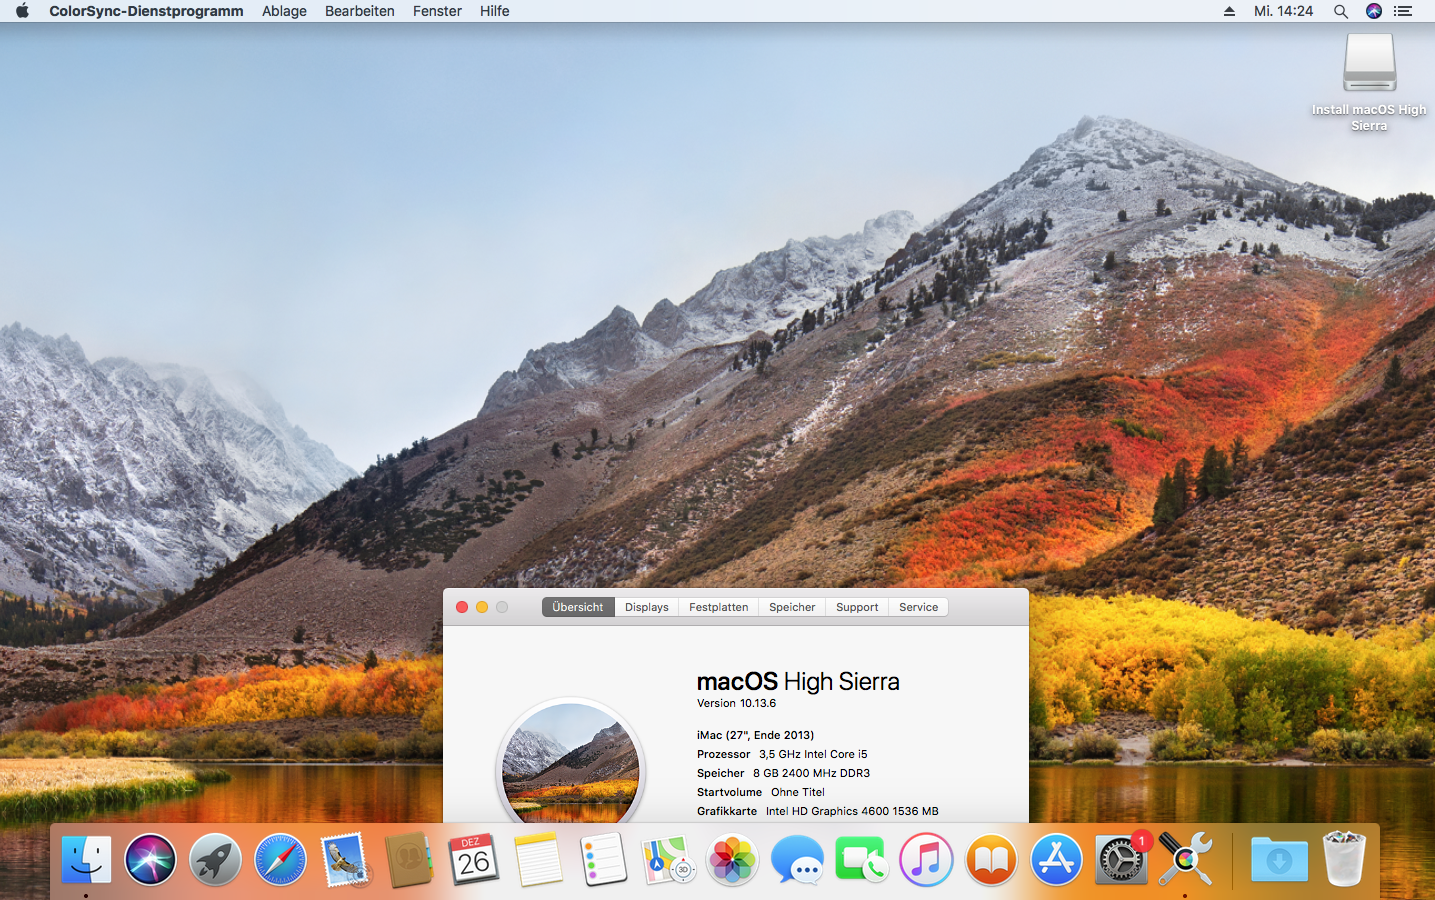The height and width of the screenshot is (900, 1435).
Task: Open Finder from the Dock
Action: tap(86, 860)
